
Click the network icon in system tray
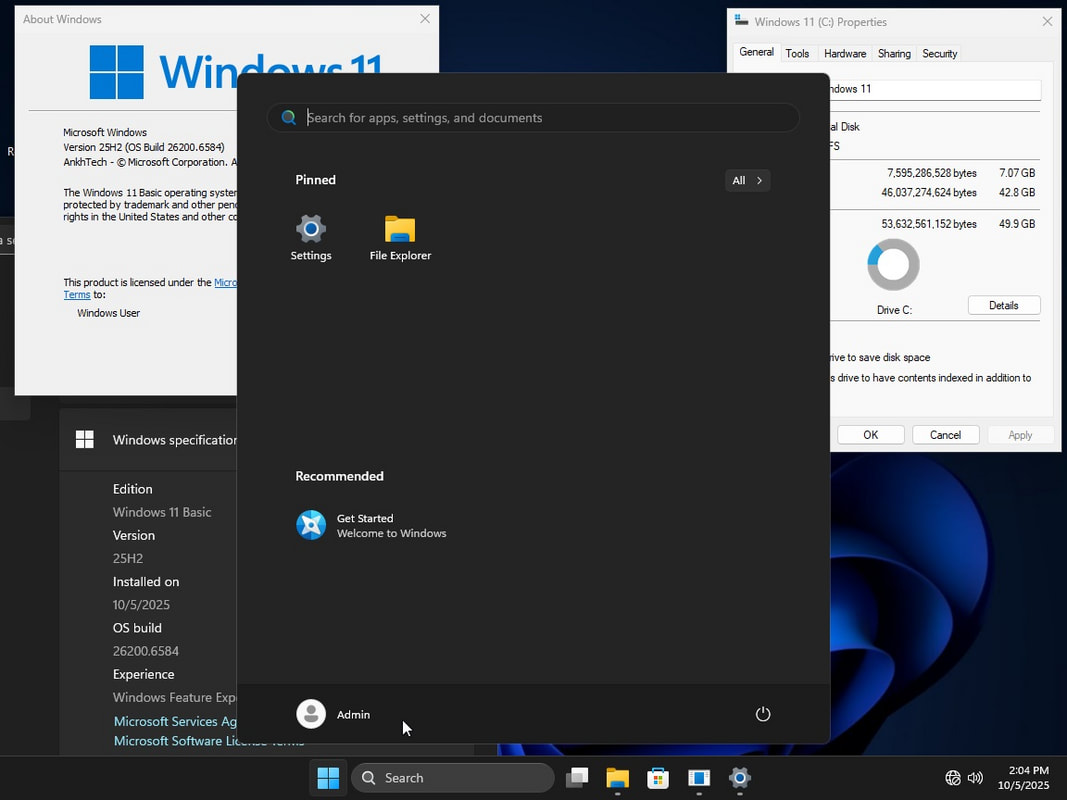tap(953, 777)
